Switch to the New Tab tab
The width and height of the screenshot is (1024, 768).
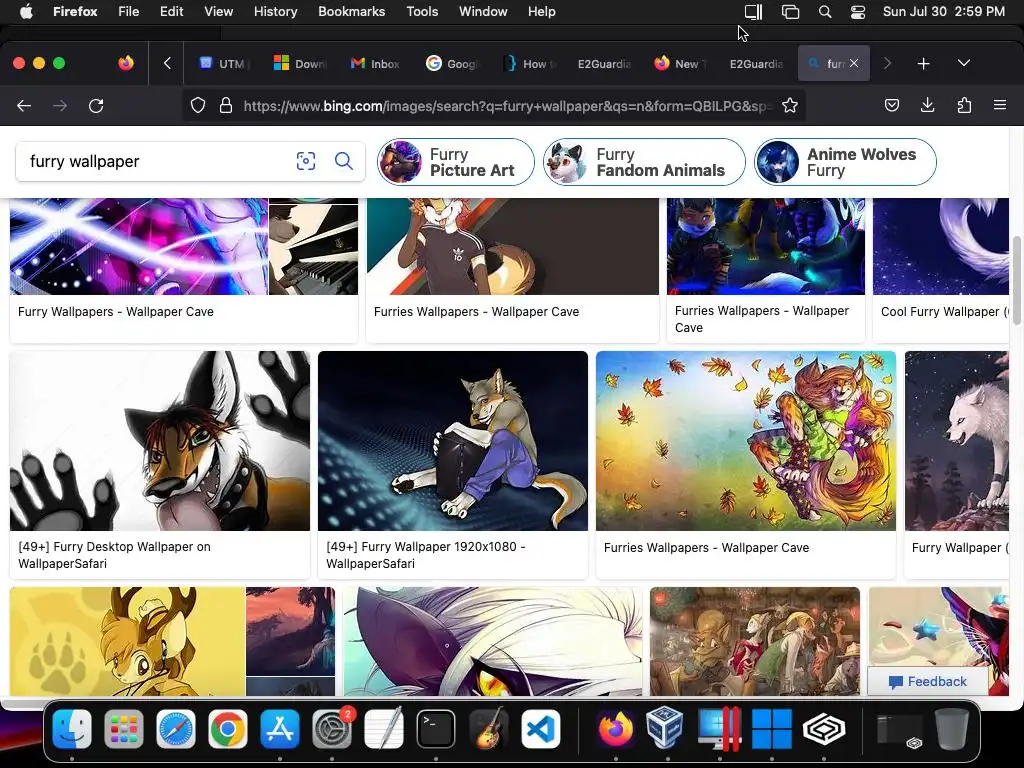coord(680,64)
